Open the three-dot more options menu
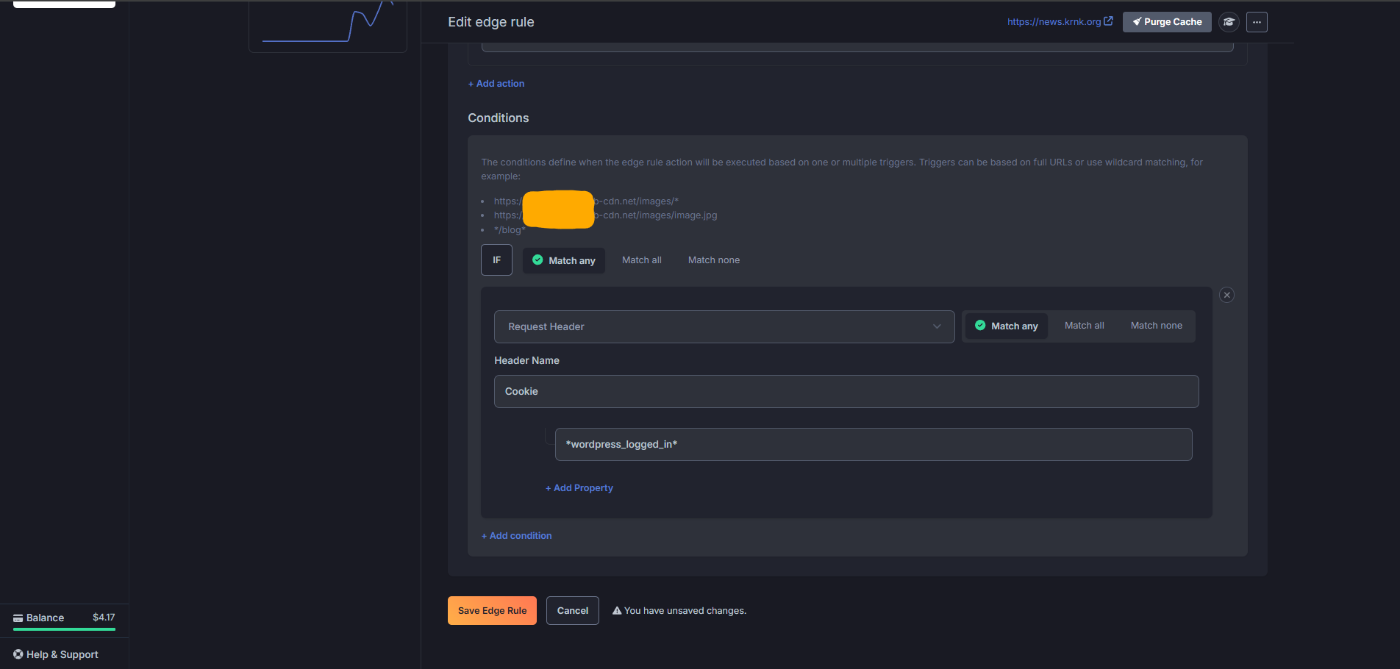Viewport: 1400px width, 669px height. 1257,22
